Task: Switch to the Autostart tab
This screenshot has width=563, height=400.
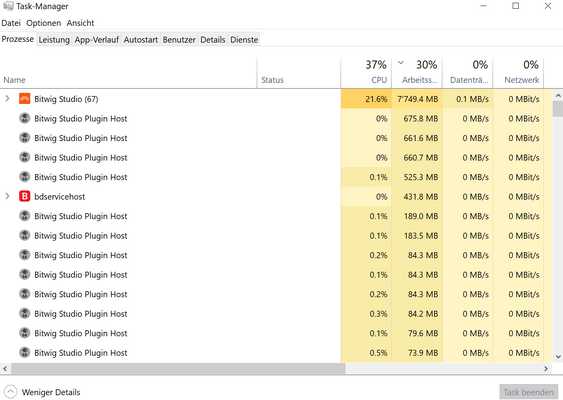Action: [x=141, y=39]
